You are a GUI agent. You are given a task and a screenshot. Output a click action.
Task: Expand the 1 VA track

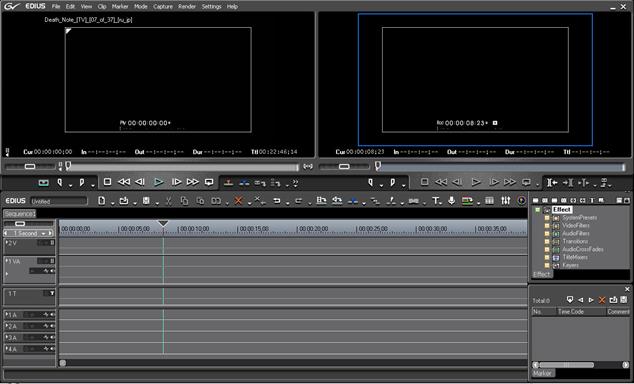coord(7,260)
